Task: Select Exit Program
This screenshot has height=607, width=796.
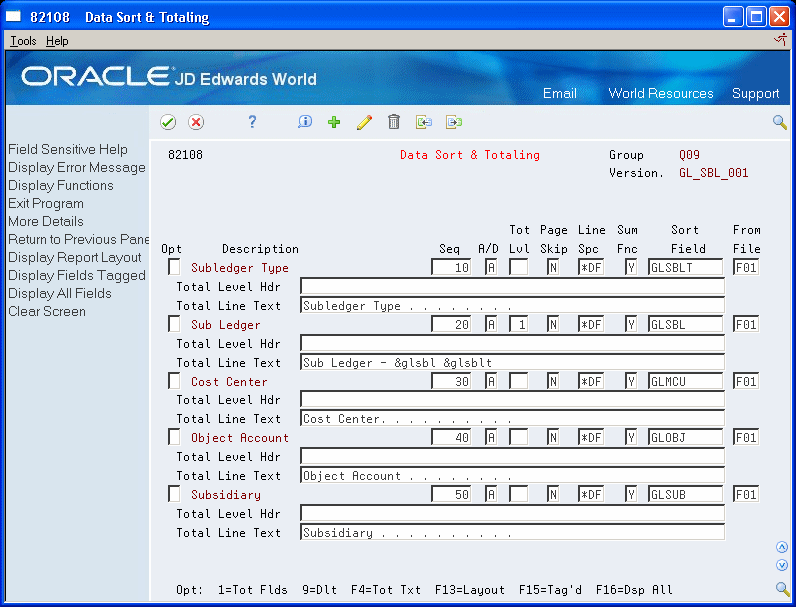Action: click(x=46, y=204)
